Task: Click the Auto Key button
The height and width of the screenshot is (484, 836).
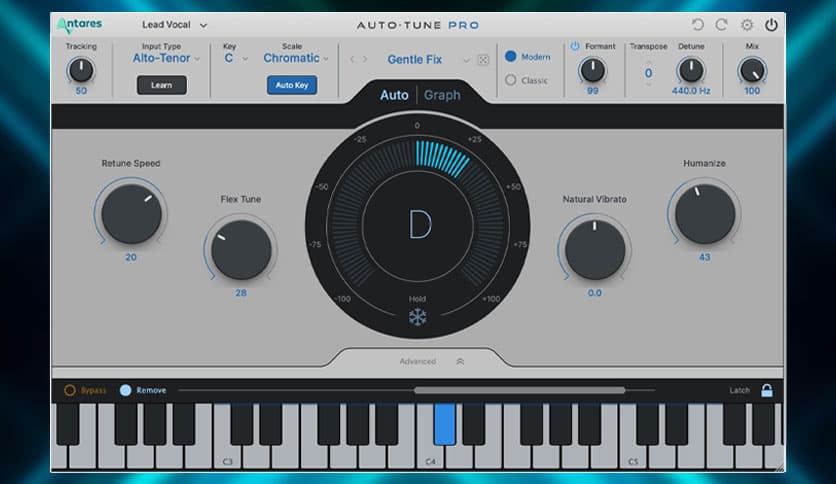Action: 292,85
